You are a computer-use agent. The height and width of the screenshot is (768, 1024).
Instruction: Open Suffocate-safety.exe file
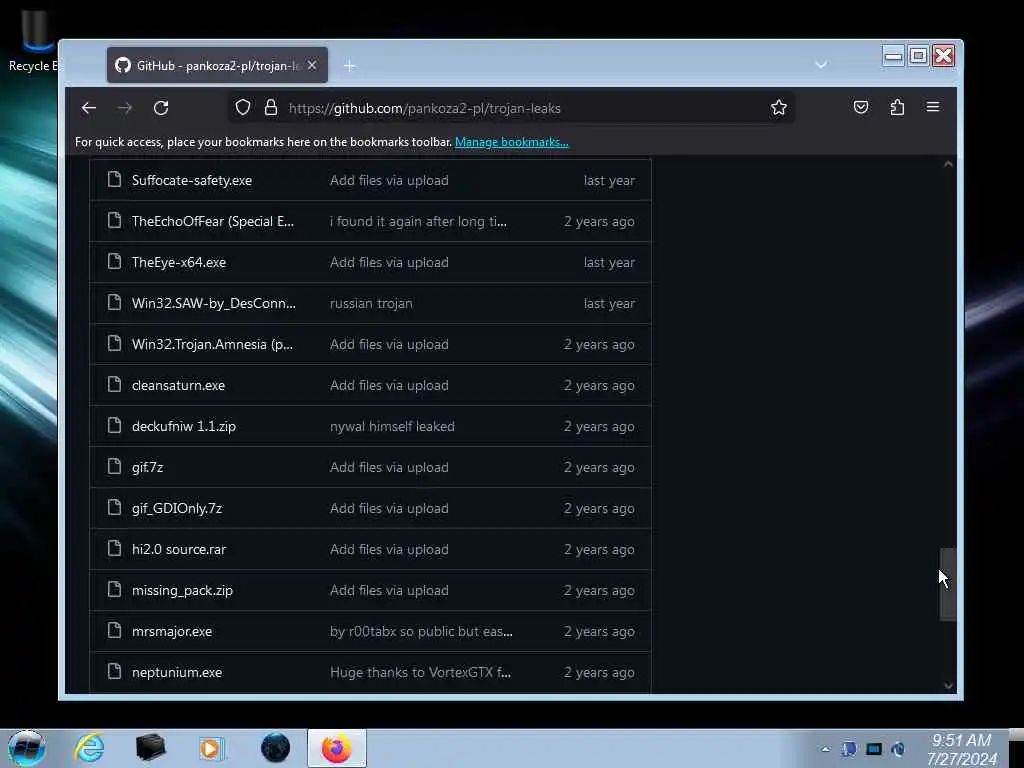(192, 180)
